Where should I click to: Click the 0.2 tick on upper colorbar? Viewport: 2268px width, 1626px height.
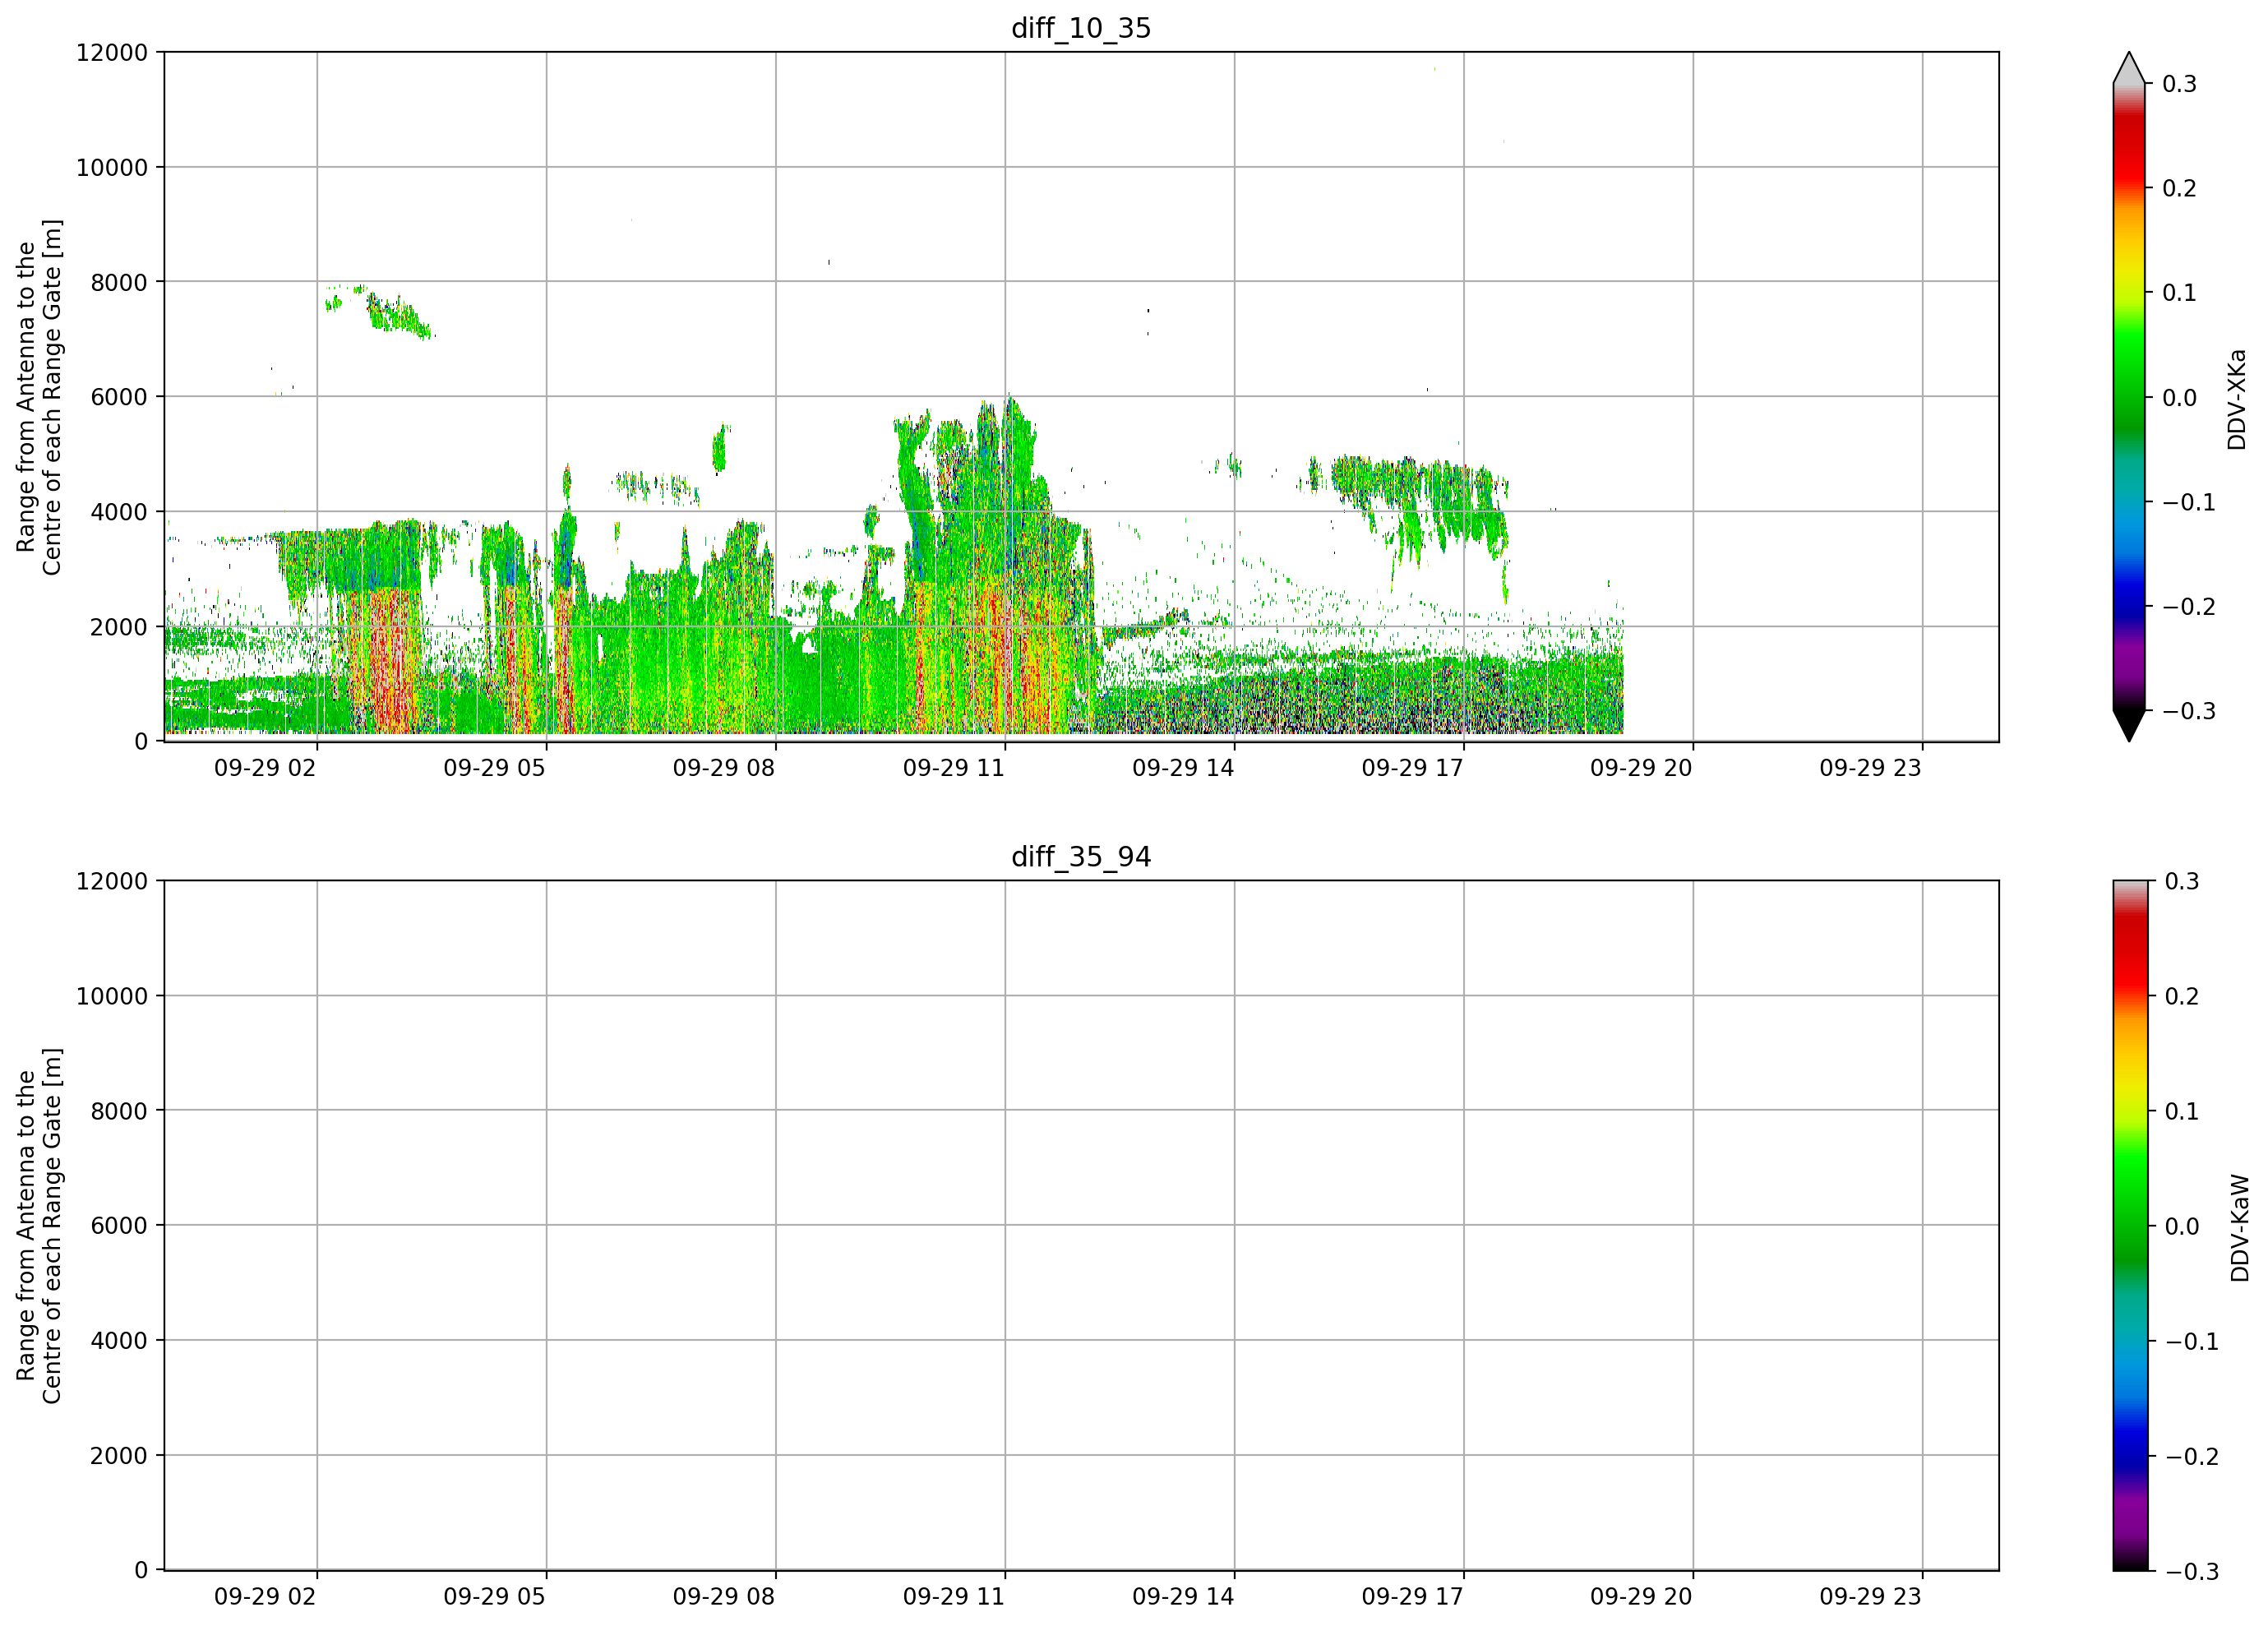2179,188
